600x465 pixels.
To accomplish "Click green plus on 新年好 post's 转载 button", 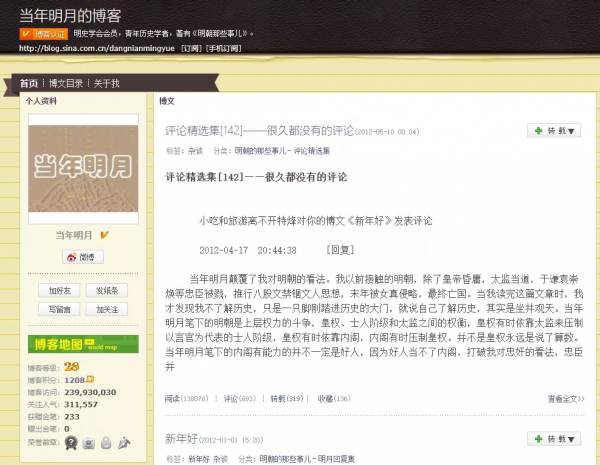I will click(x=539, y=439).
